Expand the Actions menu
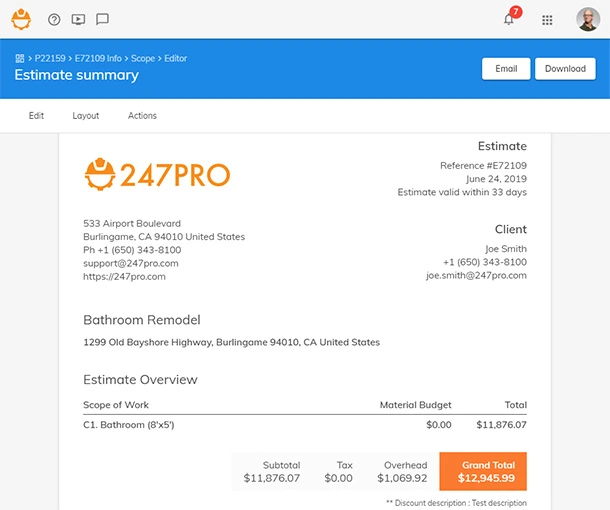Screen dimensions: 610x510 [x=142, y=116]
